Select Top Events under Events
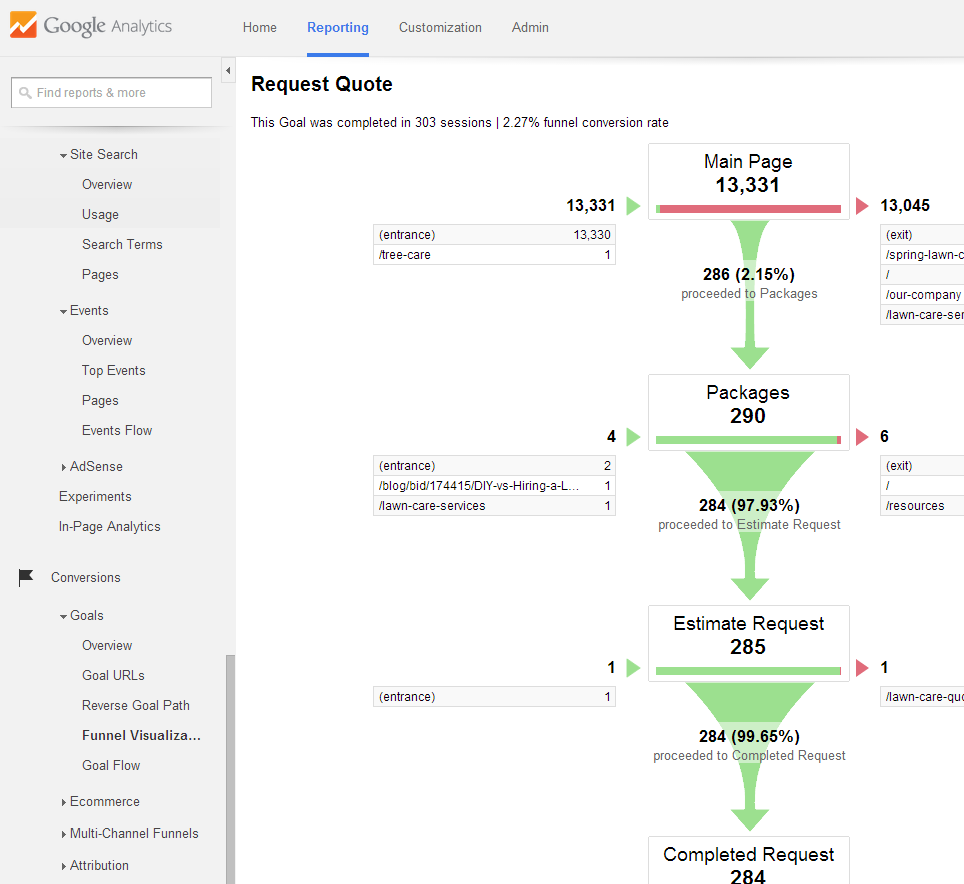This screenshot has width=964, height=884. tap(113, 370)
